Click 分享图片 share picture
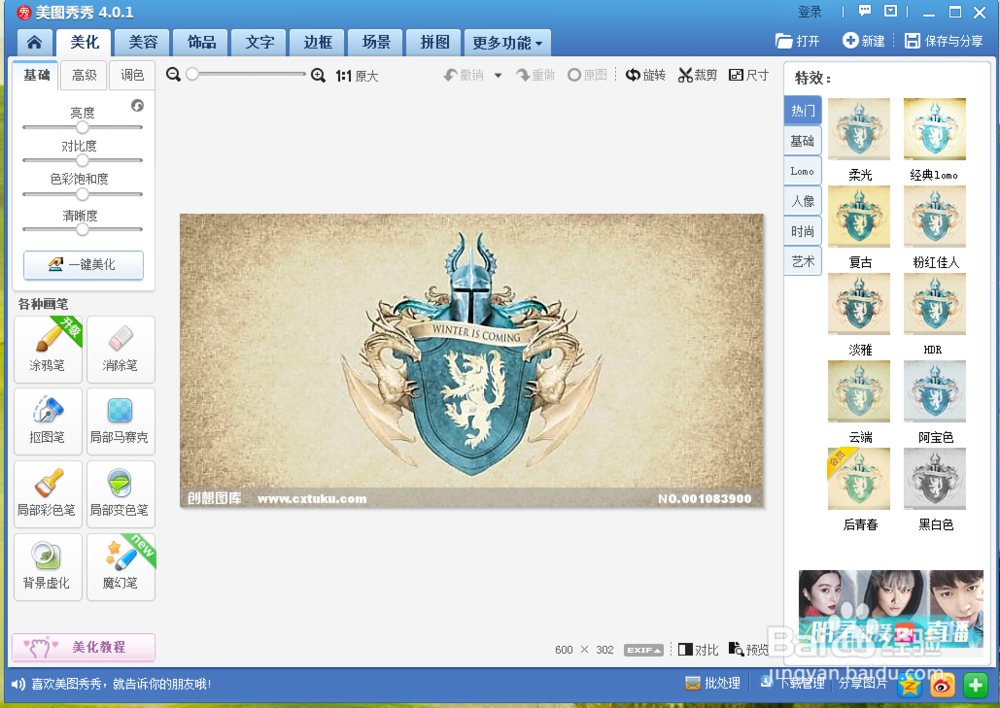Image resolution: width=1000 pixels, height=708 pixels. [862, 684]
